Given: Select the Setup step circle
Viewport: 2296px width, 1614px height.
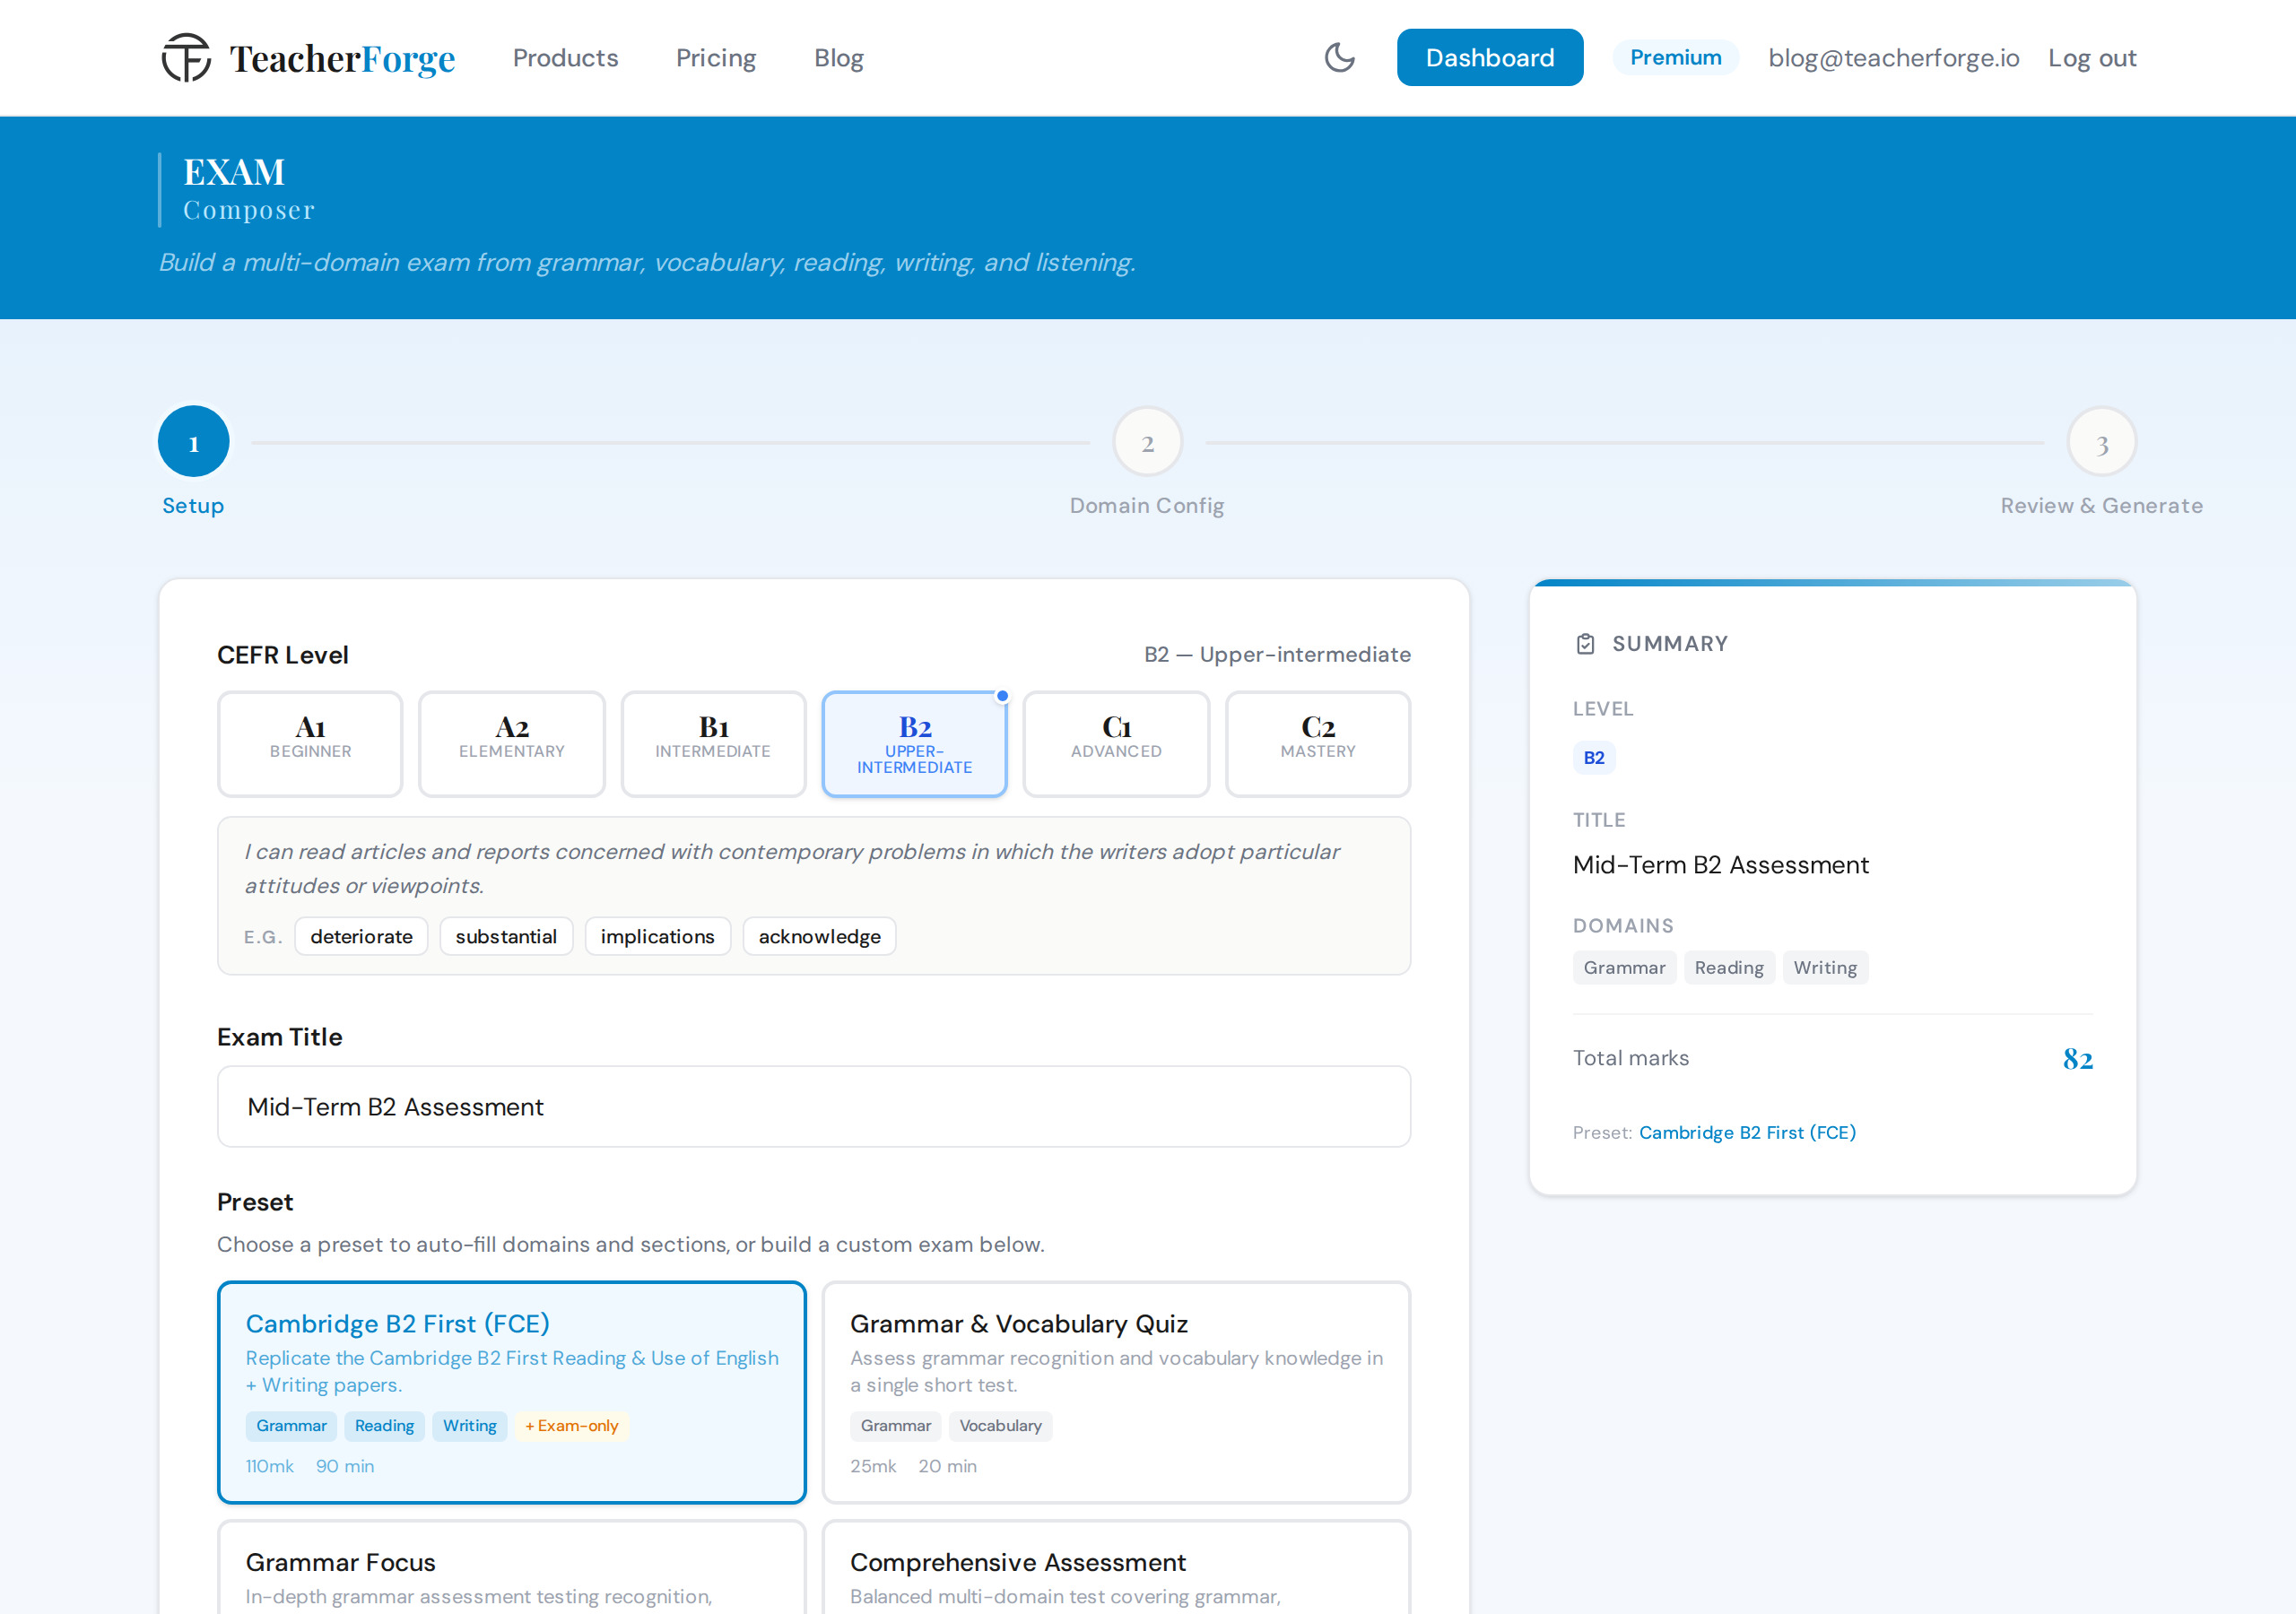Looking at the screenshot, I should [193, 441].
